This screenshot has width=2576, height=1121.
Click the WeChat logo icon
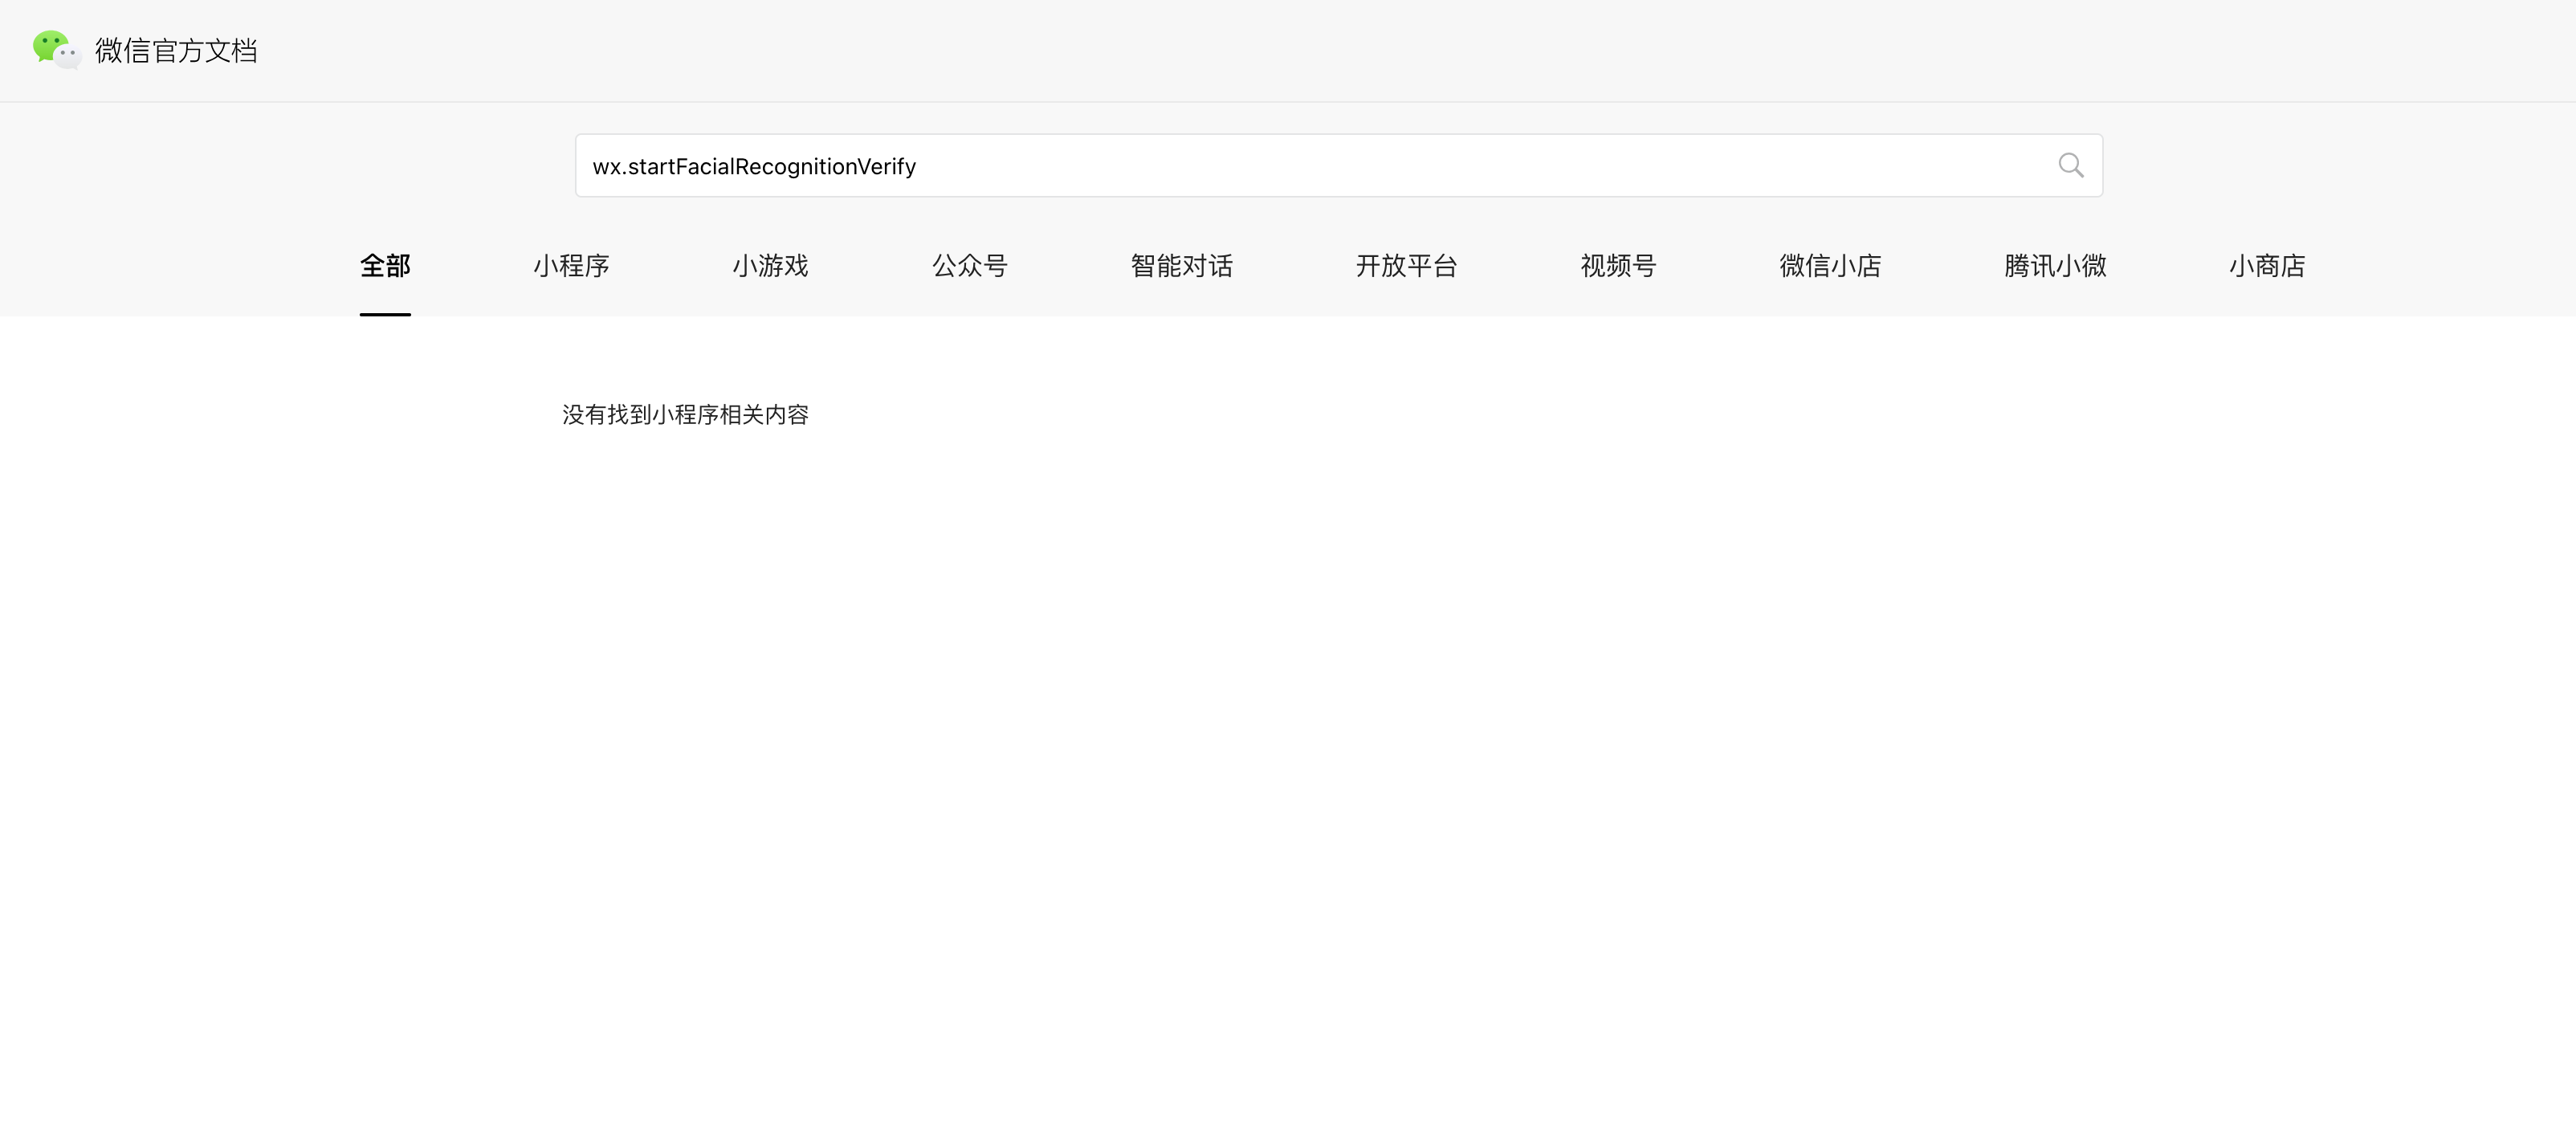[57, 50]
